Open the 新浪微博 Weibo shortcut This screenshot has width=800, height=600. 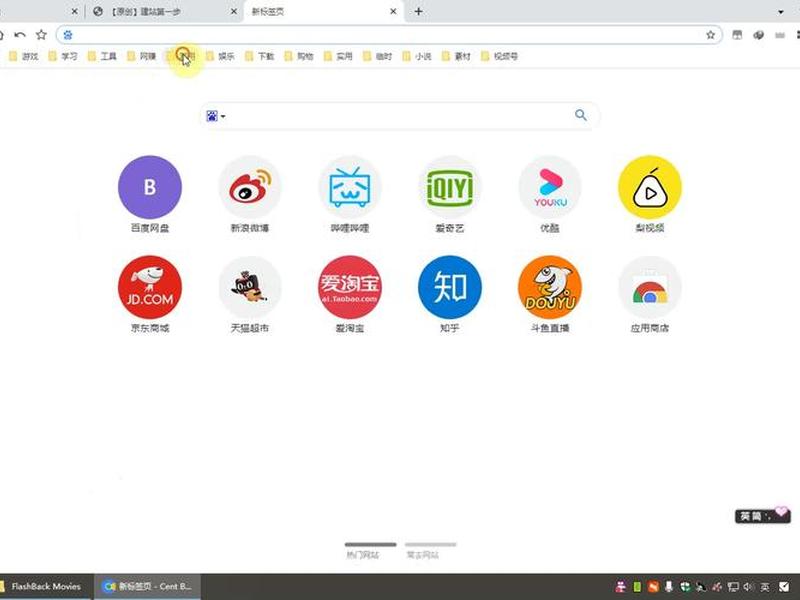(x=249, y=194)
